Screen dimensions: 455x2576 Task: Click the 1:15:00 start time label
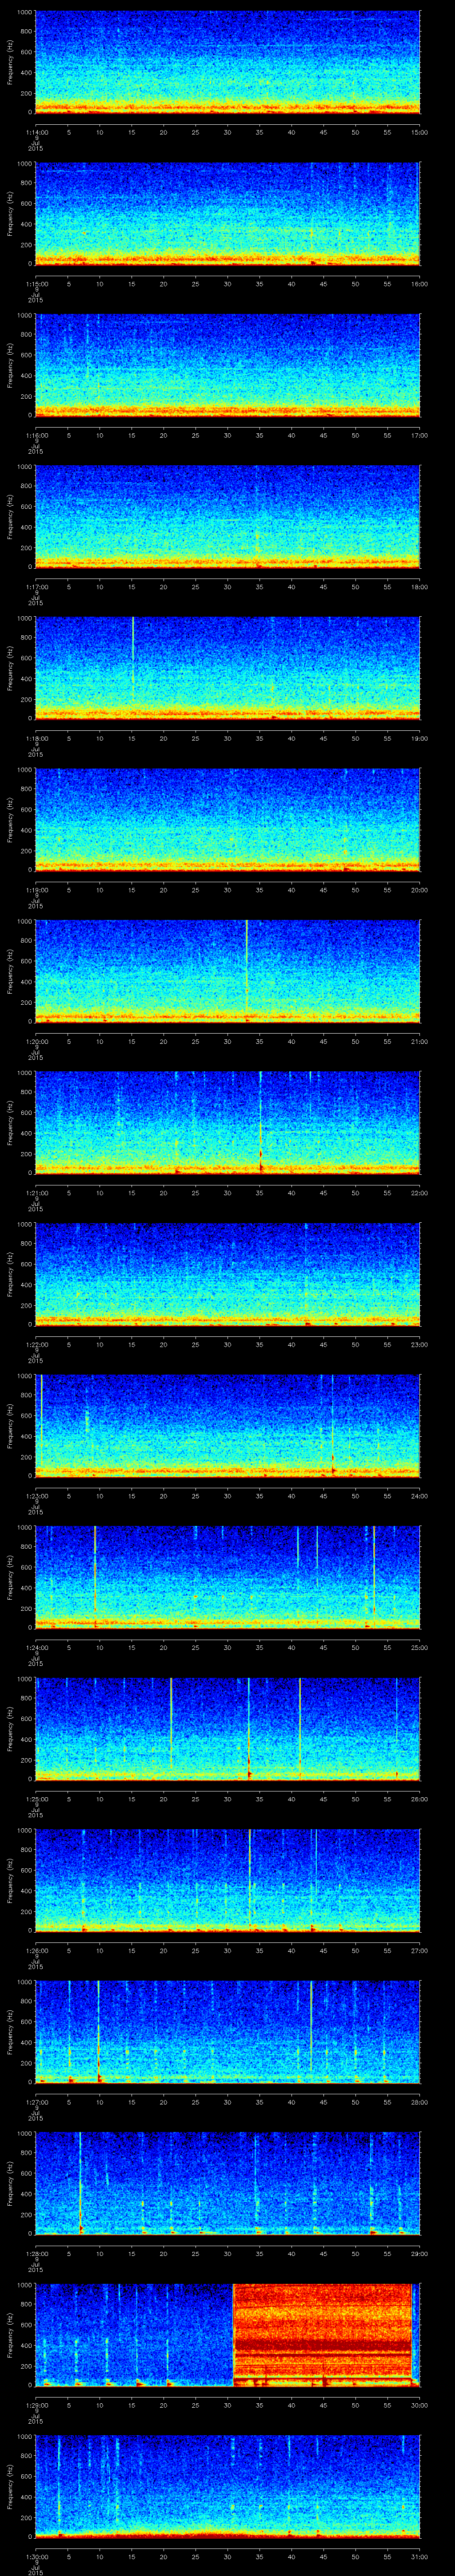pyautogui.click(x=36, y=284)
